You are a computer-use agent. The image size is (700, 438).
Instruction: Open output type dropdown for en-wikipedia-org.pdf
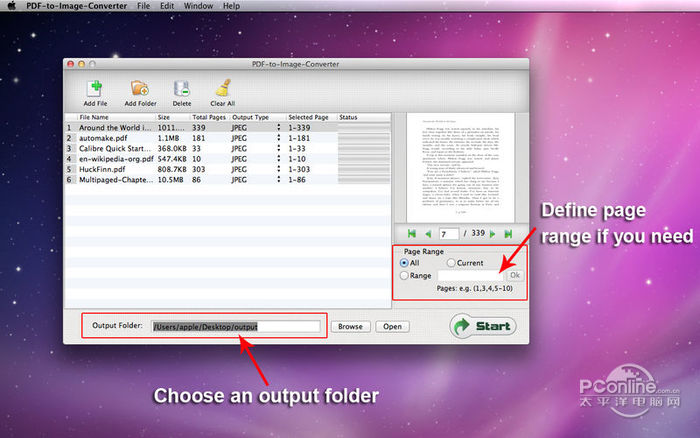279,159
